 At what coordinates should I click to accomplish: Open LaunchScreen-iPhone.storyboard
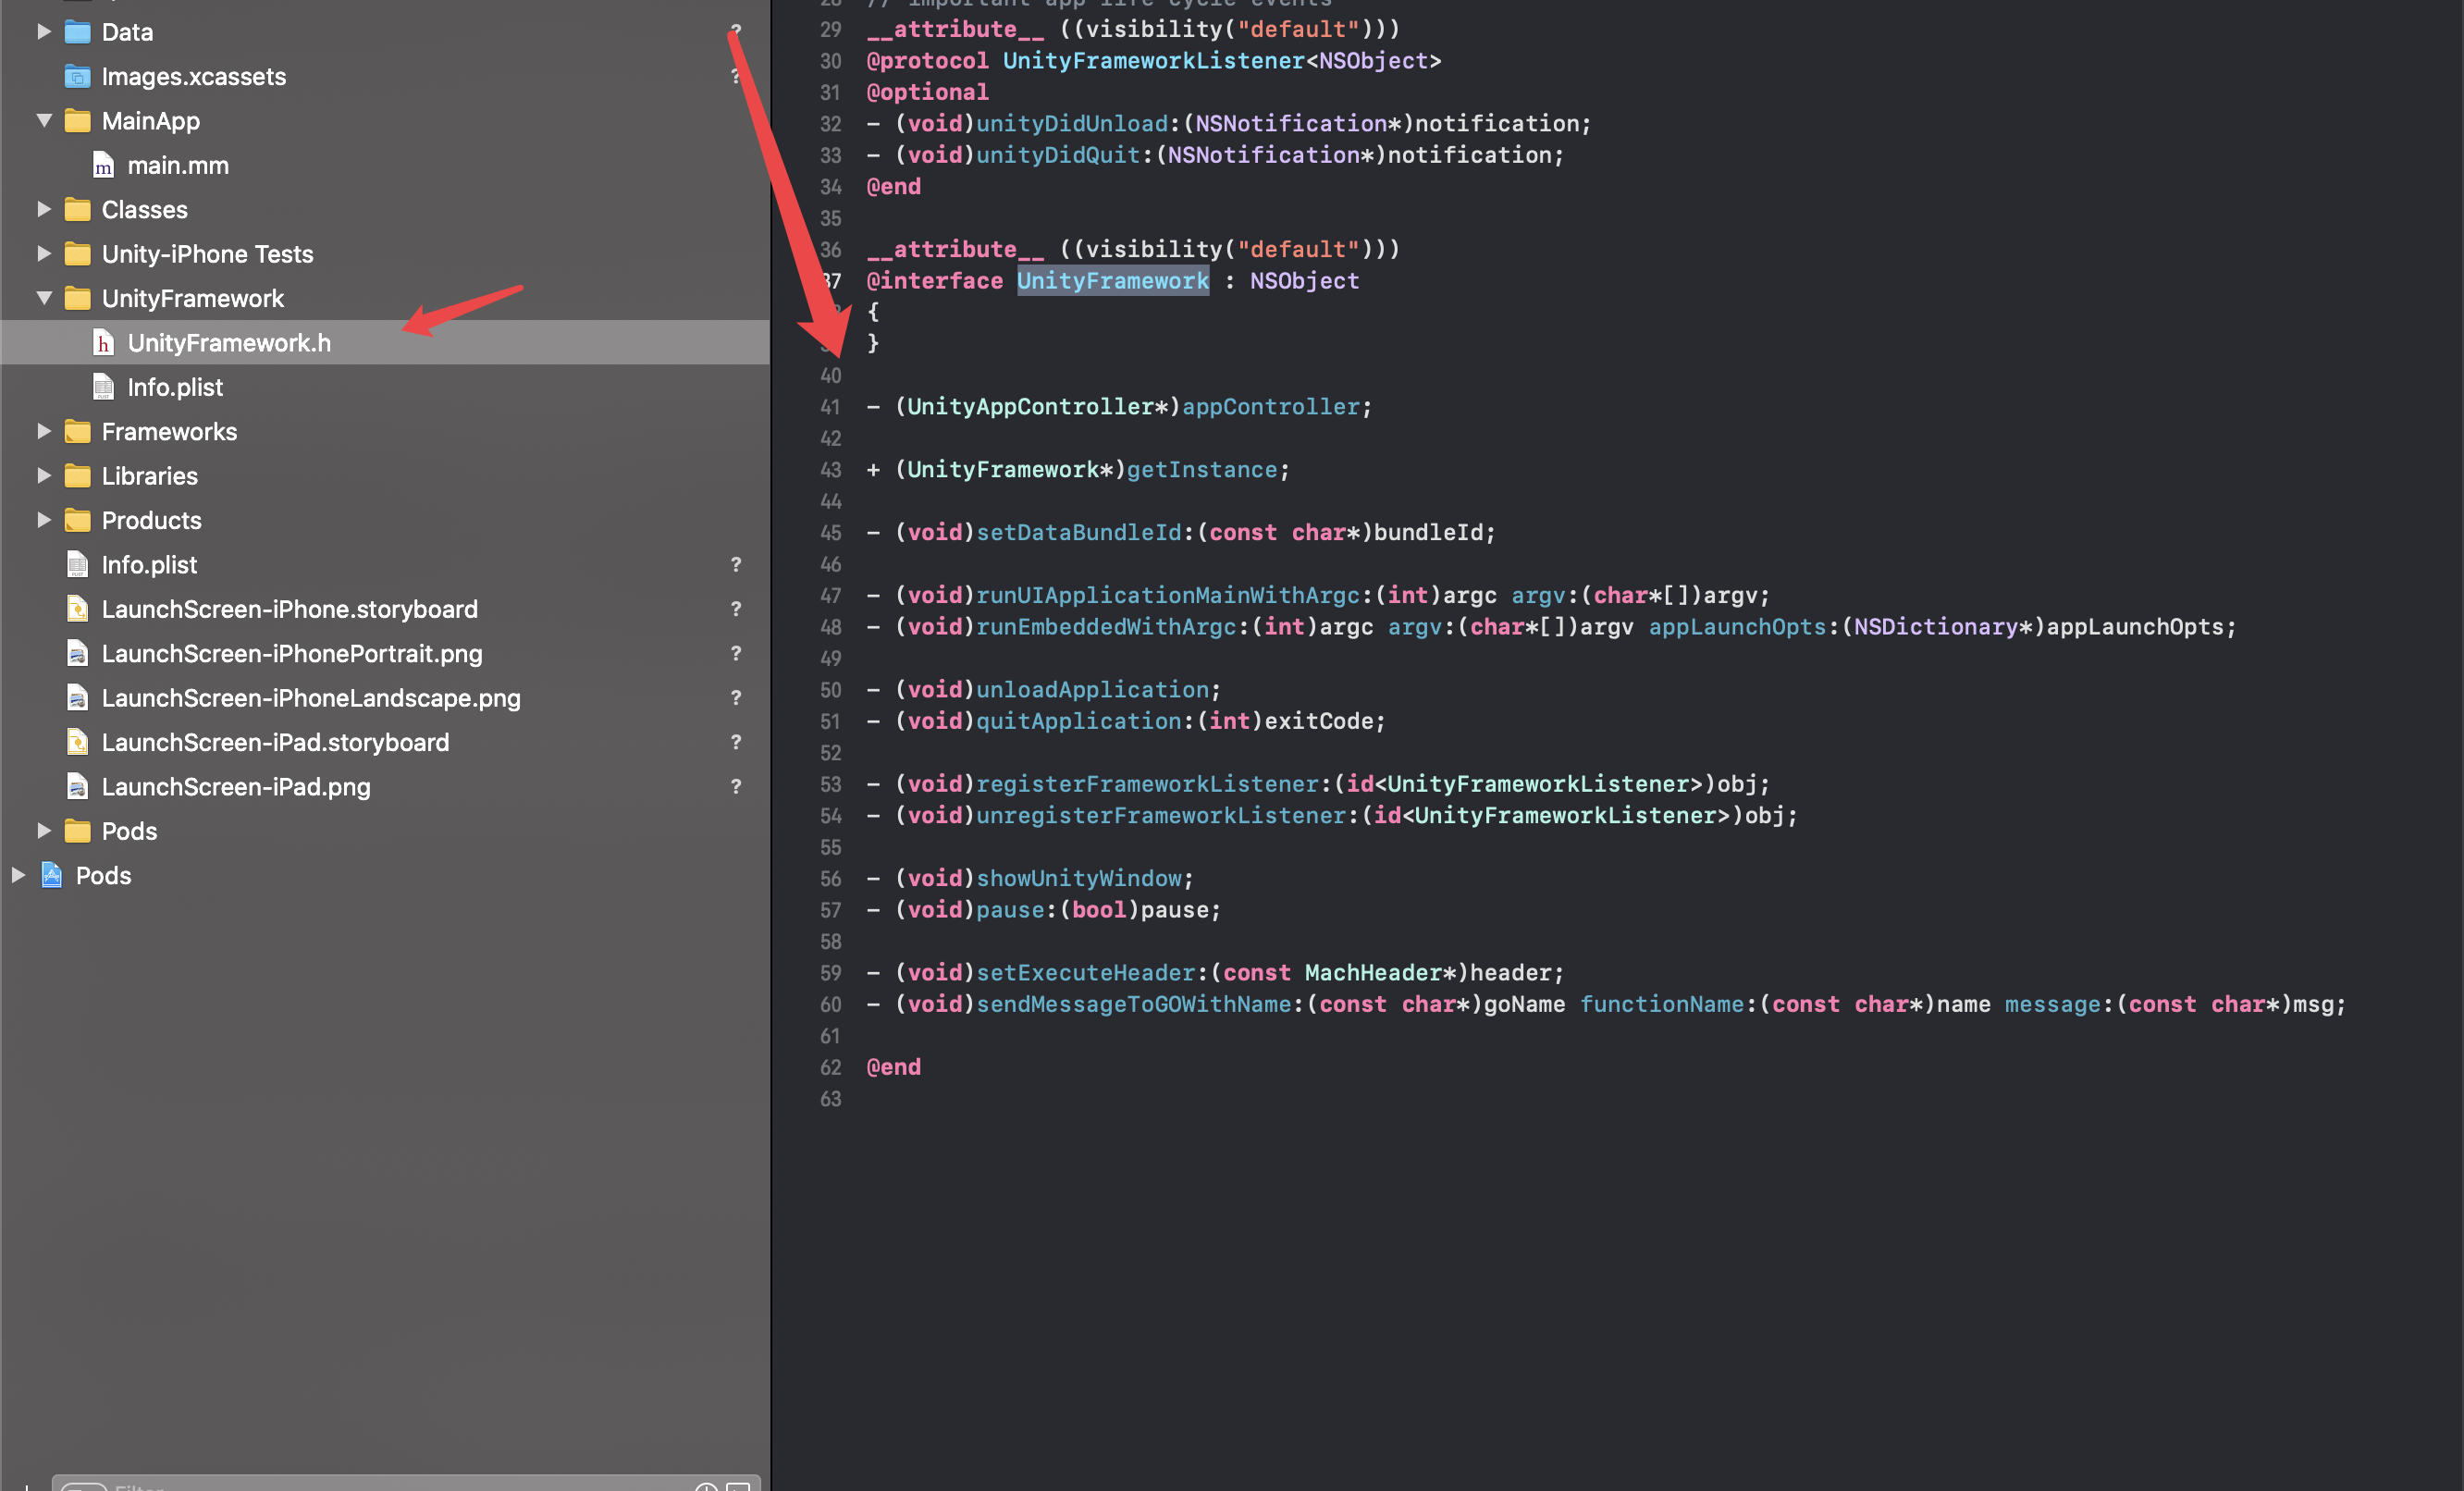pyautogui.click(x=290, y=609)
